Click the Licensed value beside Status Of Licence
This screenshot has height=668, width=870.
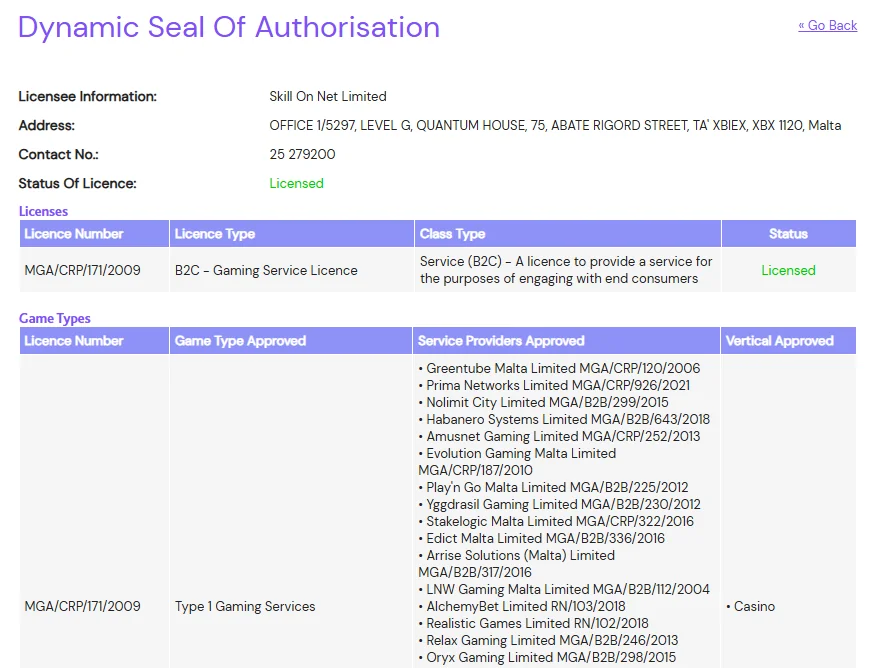click(x=296, y=183)
